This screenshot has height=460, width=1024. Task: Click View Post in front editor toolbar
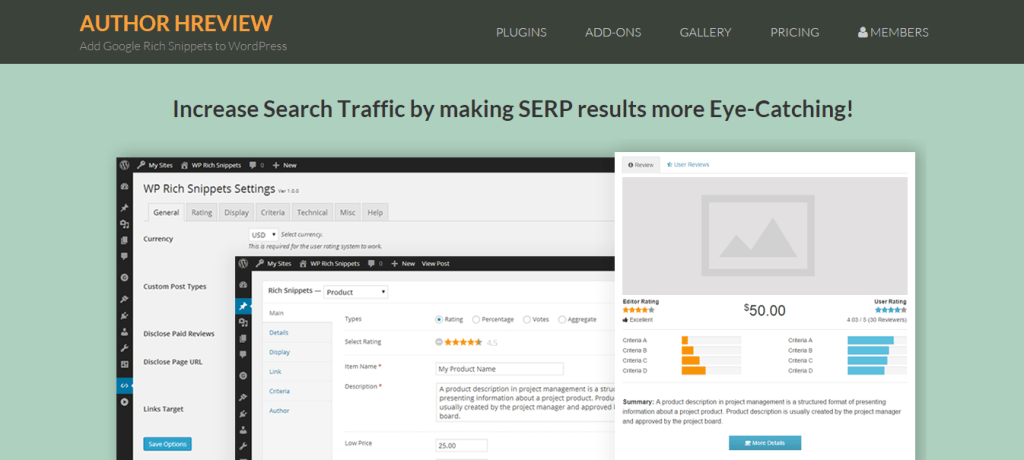[x=436, y=263]
